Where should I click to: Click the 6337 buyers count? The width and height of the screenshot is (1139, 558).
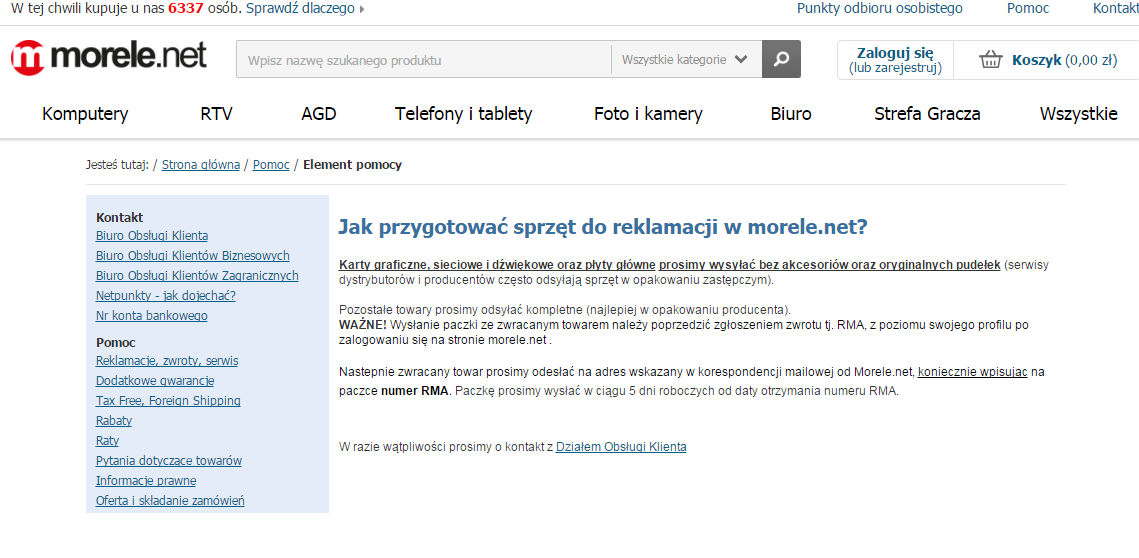coord(185,9)
